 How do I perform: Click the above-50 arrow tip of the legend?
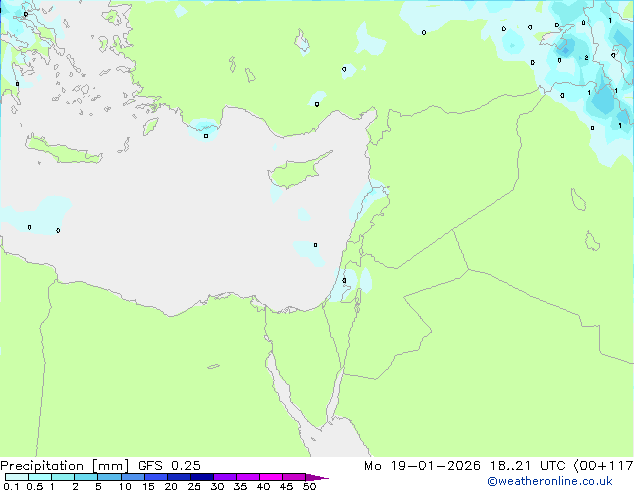coord(317,477)
